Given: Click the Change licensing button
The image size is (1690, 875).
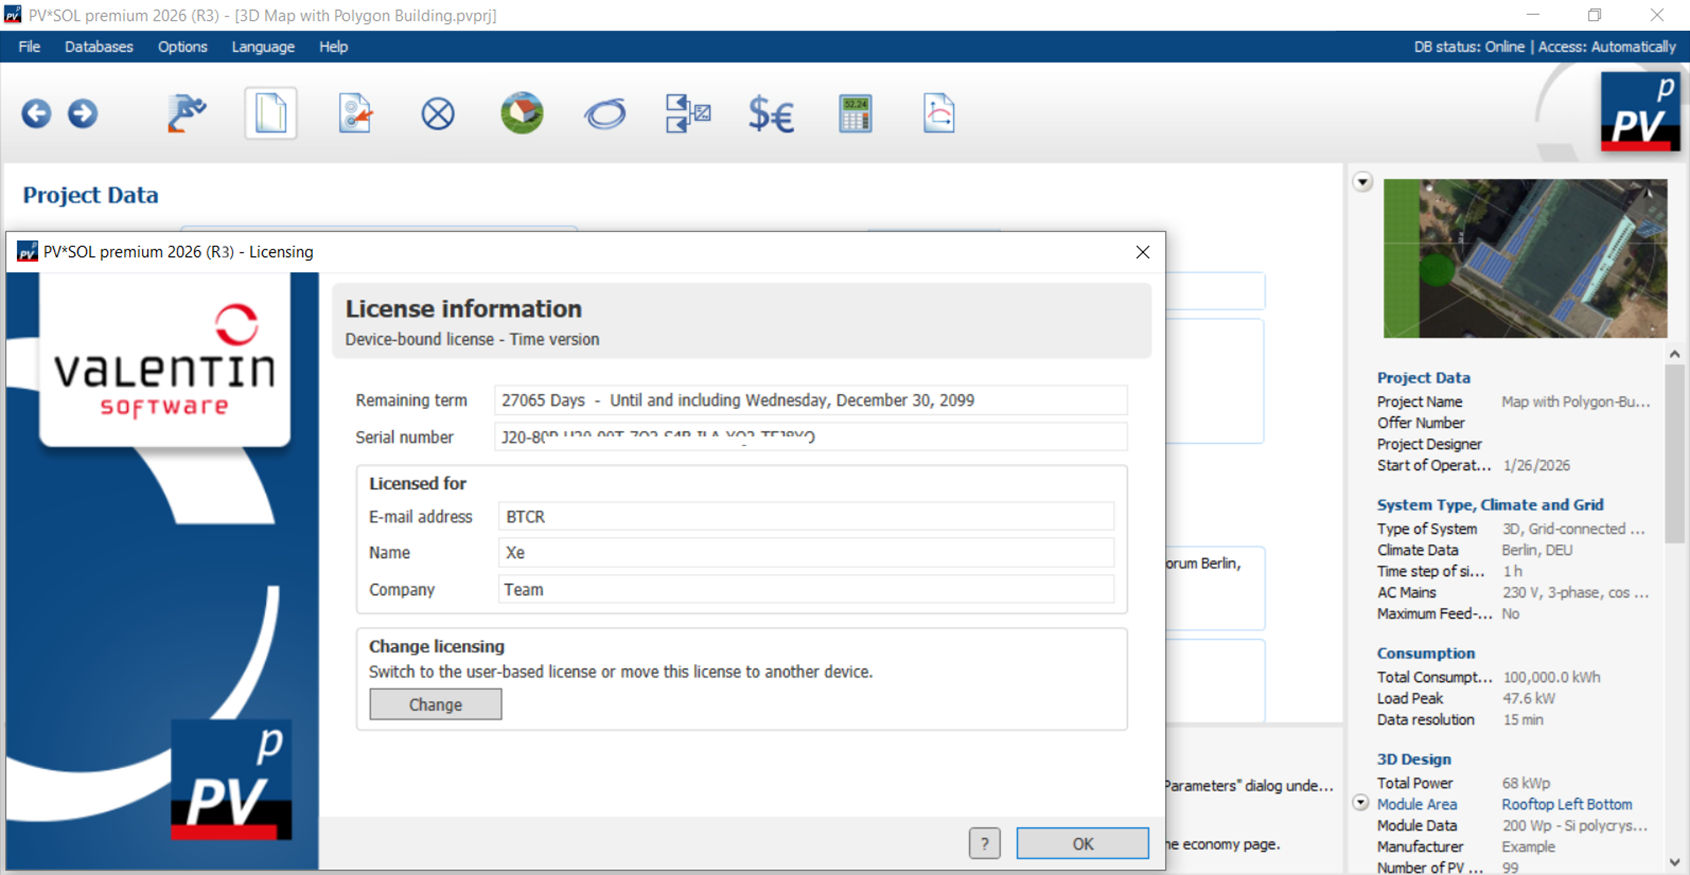Looking at the screenshot, I should coord(436,704).
